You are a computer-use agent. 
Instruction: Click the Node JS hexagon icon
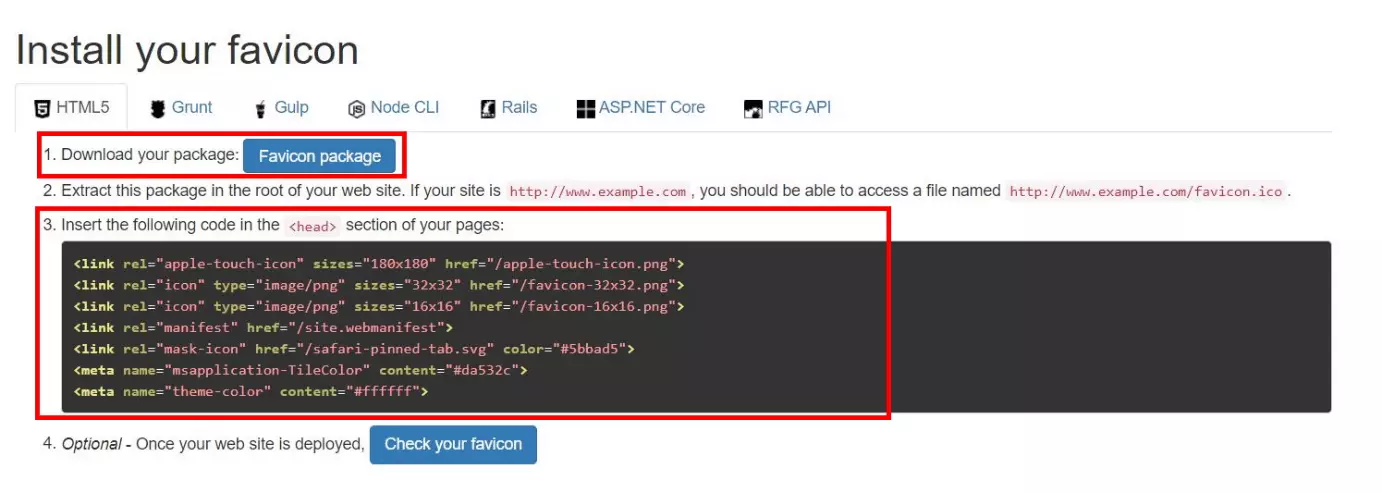coord(356,109)
